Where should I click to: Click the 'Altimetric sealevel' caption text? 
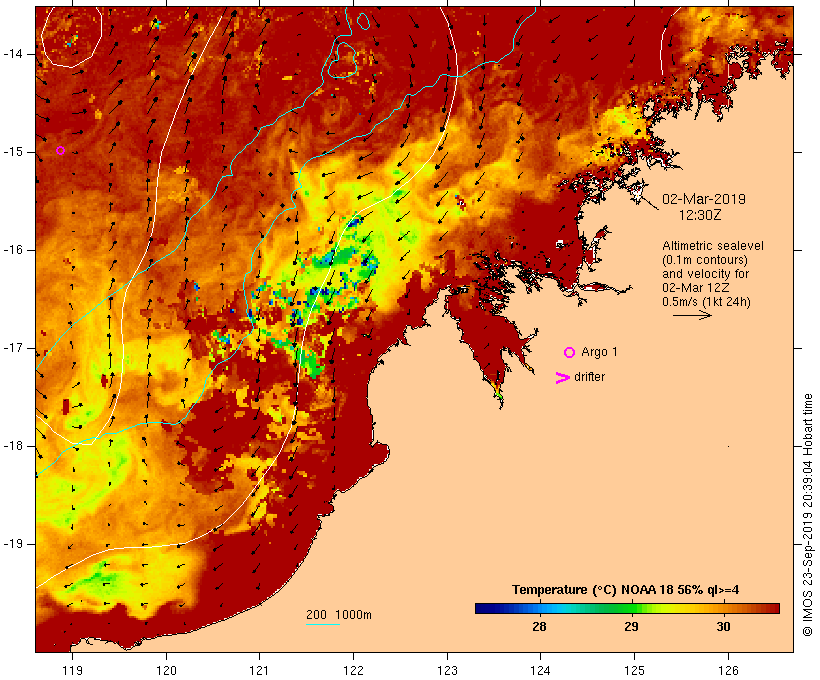[x=713, y=246]
